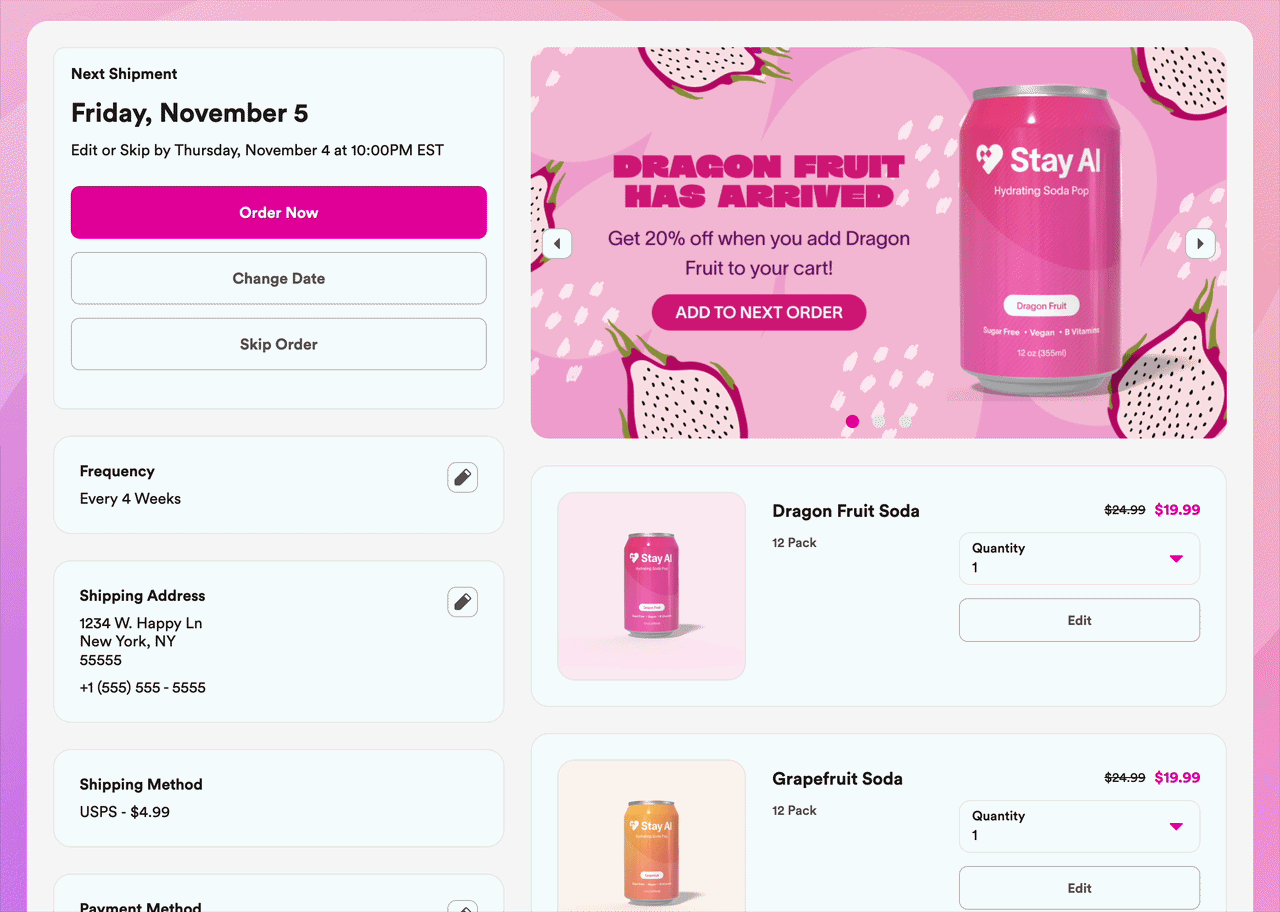Click ADD TO NEXT ORDER in banner
The image size is (1280, 912).
click(x=759, y=312)
